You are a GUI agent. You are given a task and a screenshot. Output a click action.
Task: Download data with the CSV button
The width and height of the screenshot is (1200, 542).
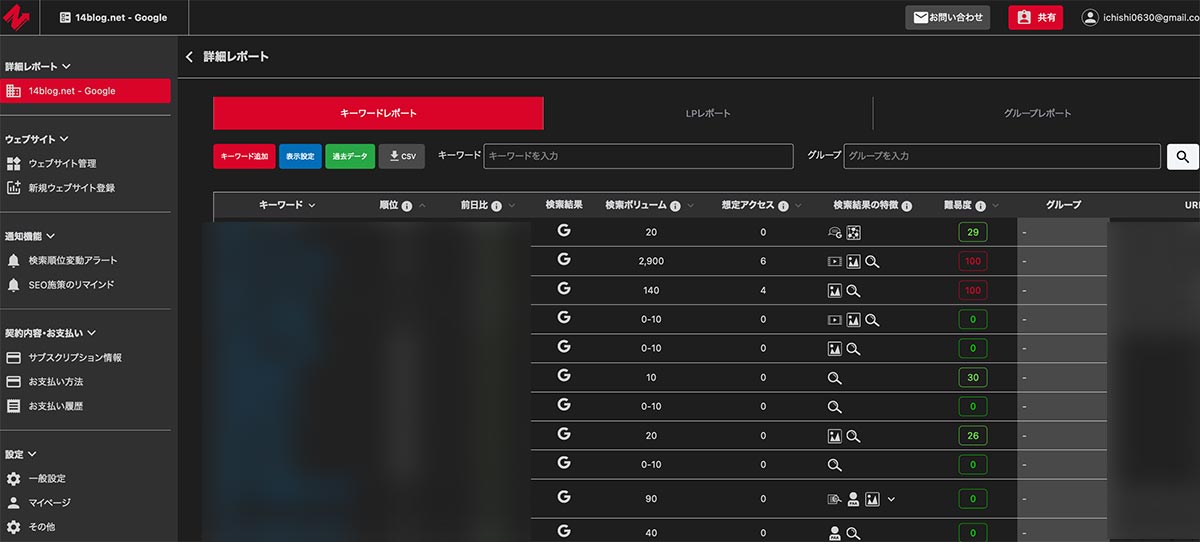402,156
